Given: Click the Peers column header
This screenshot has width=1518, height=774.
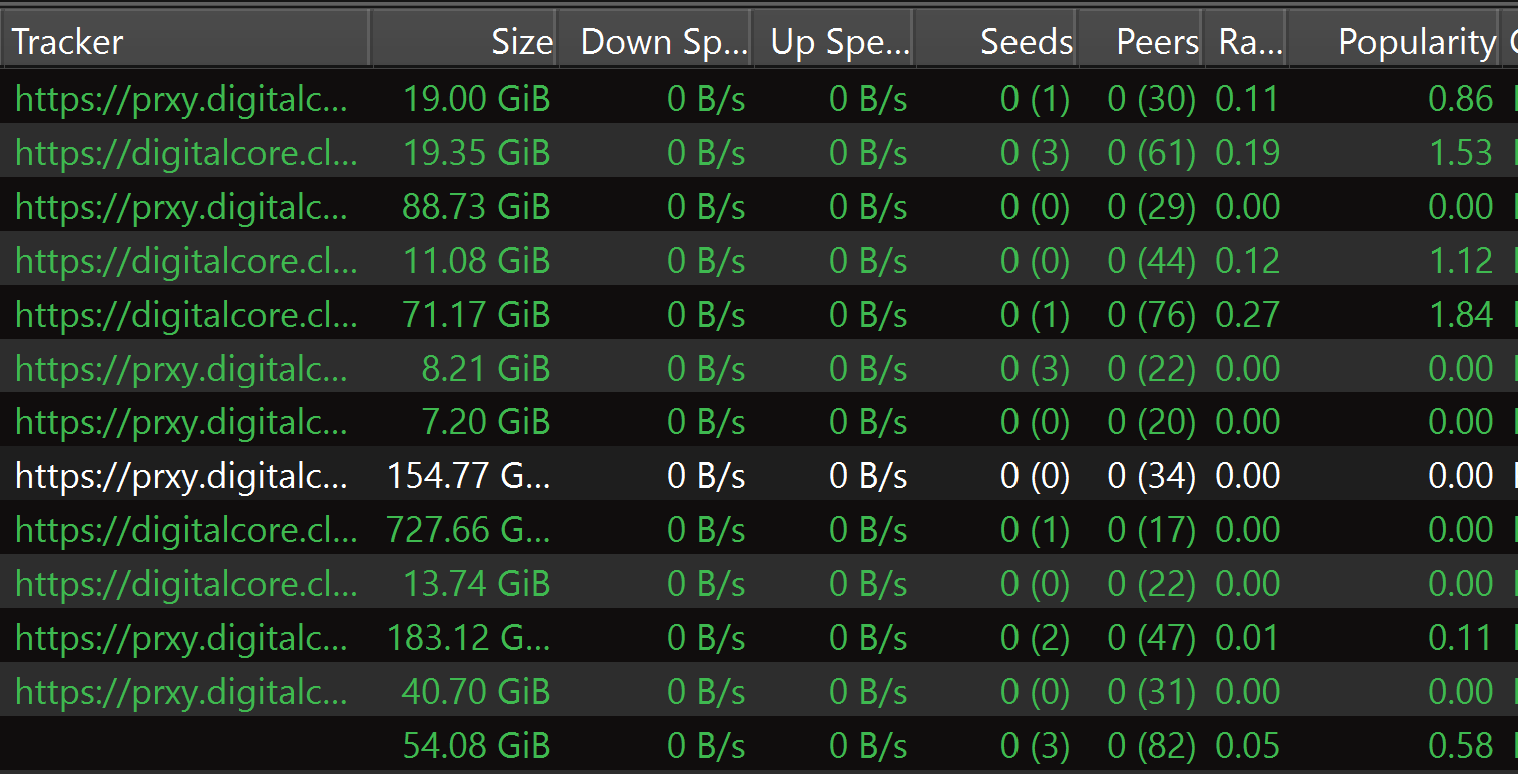Looking at the screenshot, I should coord(1142,41).
